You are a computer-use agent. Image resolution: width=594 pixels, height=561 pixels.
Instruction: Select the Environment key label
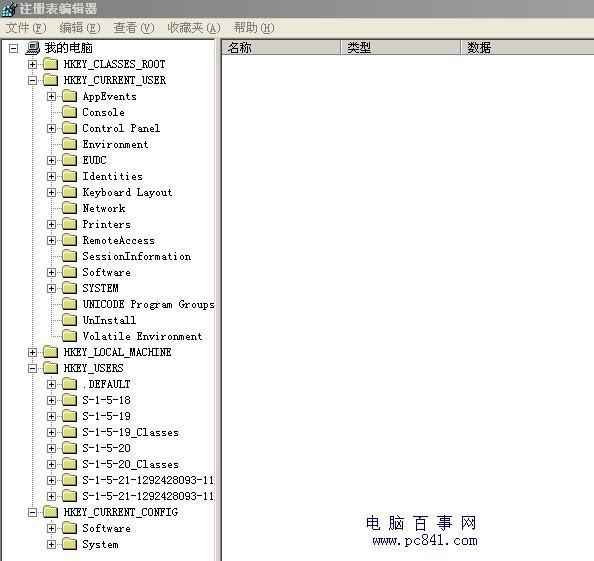116,144
